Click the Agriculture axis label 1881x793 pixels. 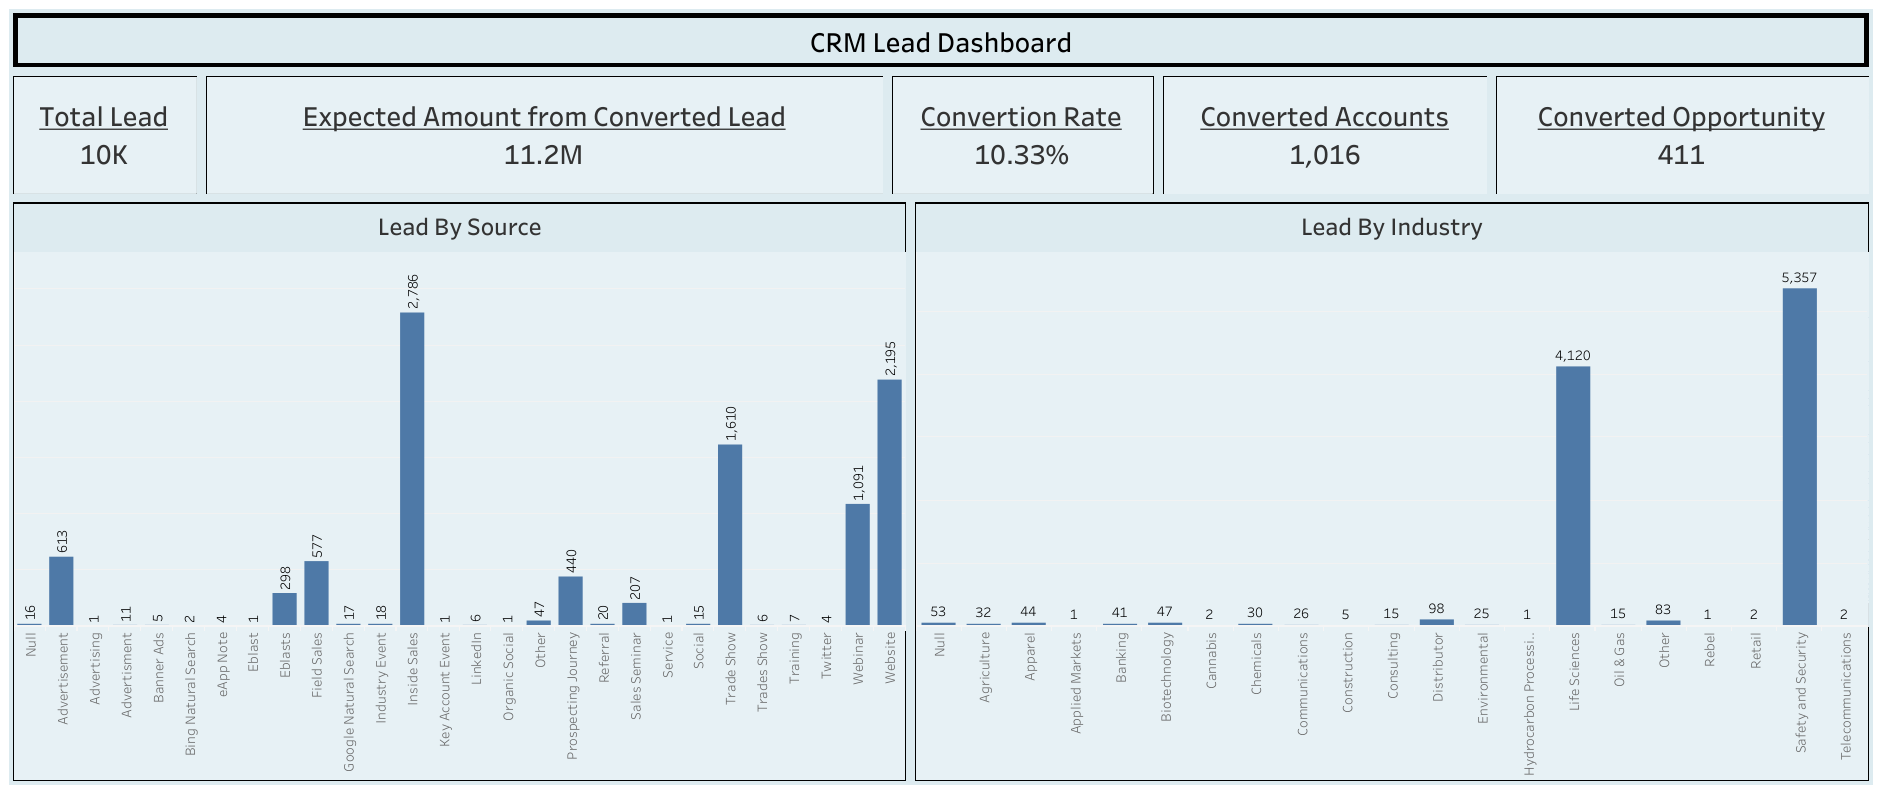[x=984, y=667]
